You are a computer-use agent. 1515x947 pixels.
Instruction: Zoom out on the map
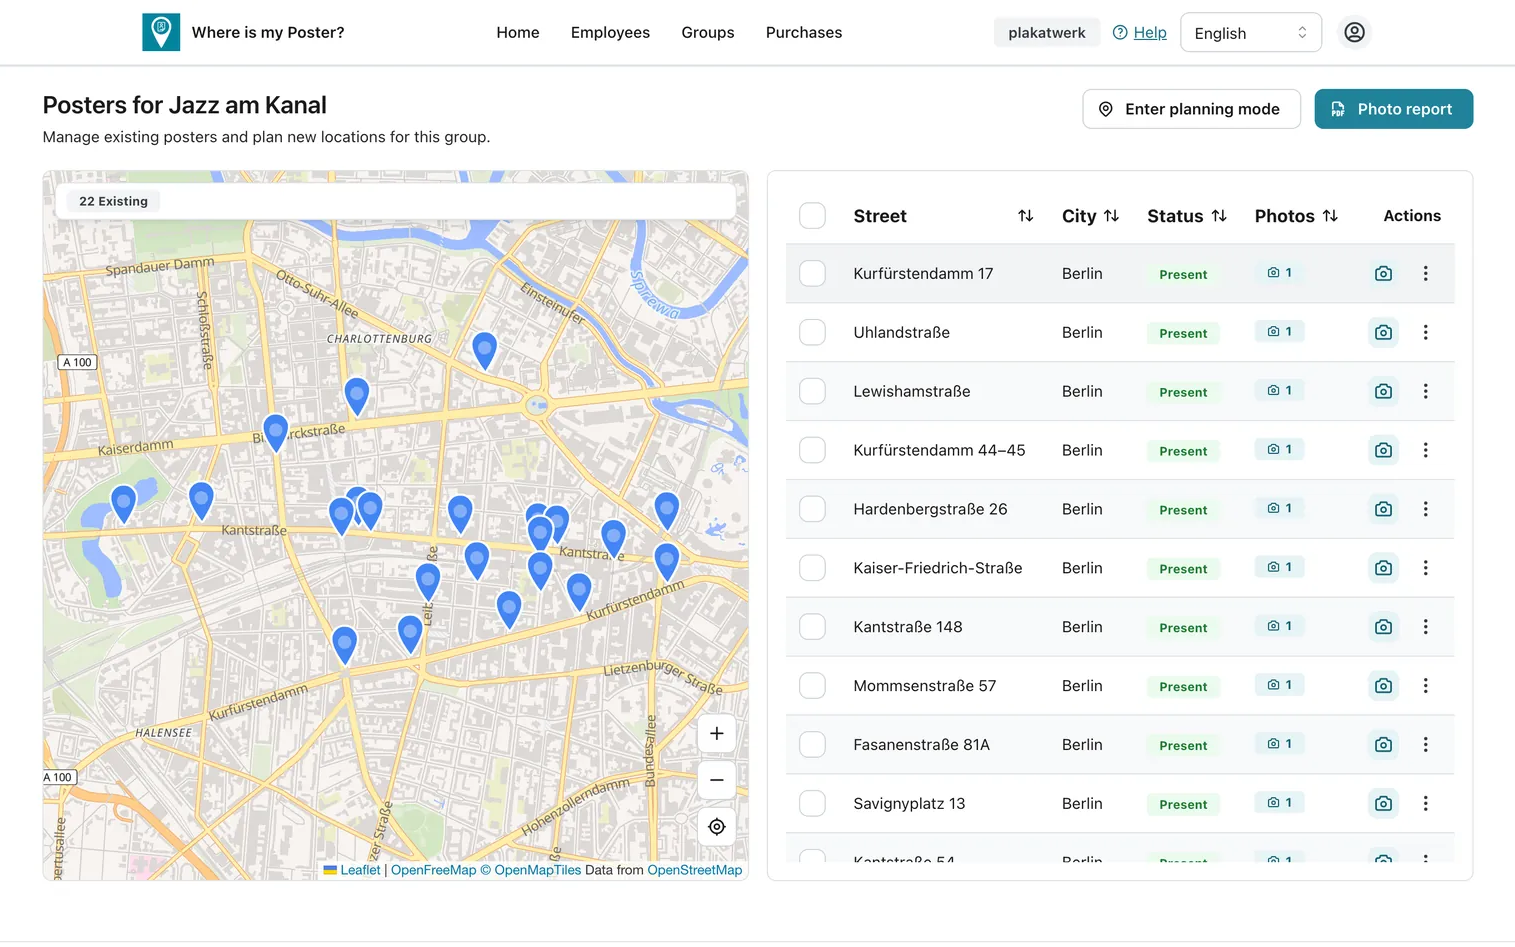(x=716, y=780)
